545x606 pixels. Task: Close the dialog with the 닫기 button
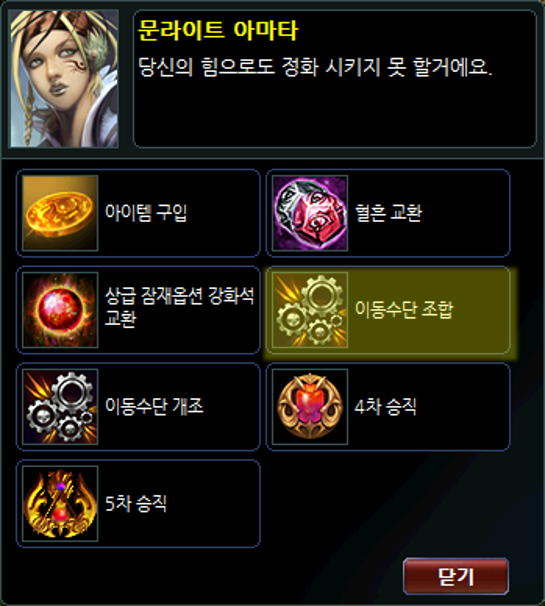(456, 576)
